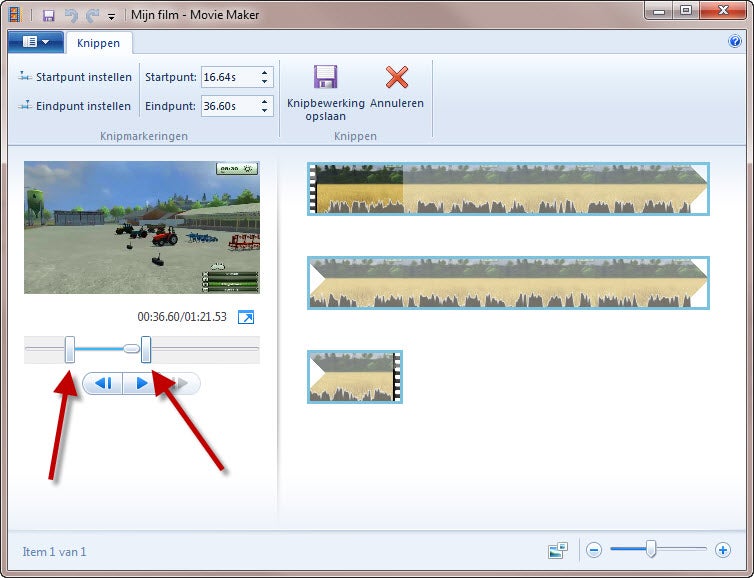Select the short third storyboard clip
The height and width of the screenshot is (578, 754).
coord(355,377)
